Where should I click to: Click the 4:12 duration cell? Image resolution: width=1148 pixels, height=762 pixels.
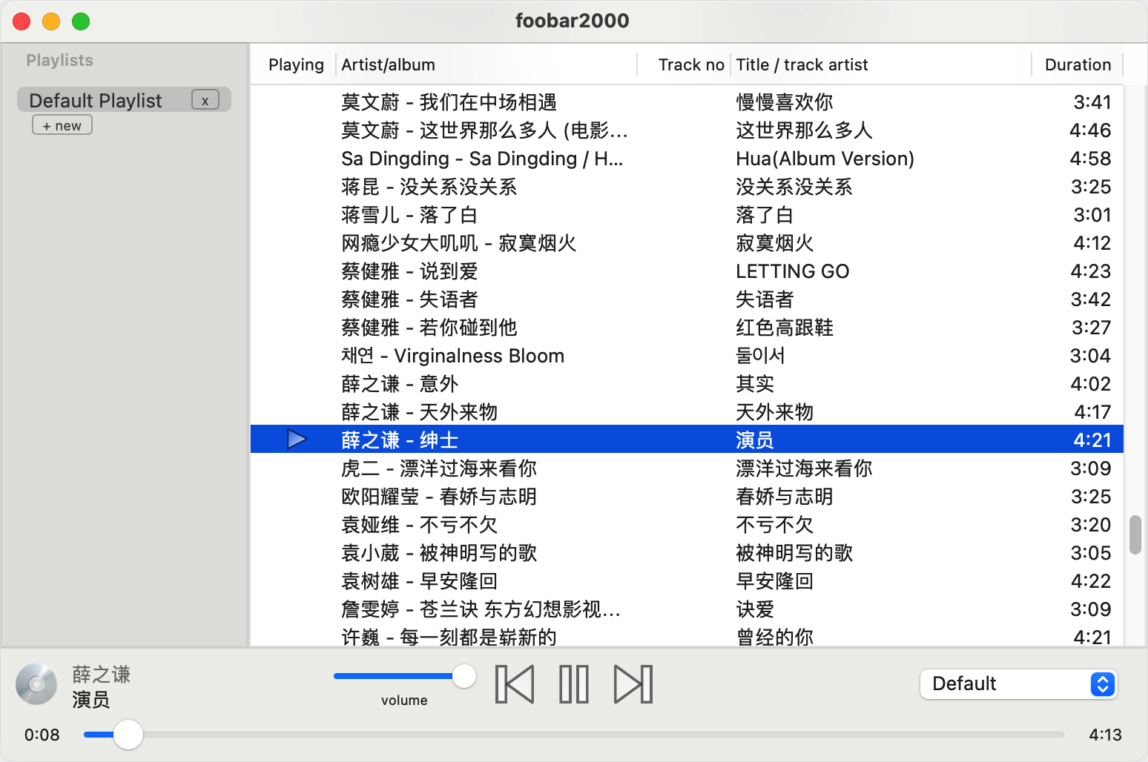point(1092,243)
